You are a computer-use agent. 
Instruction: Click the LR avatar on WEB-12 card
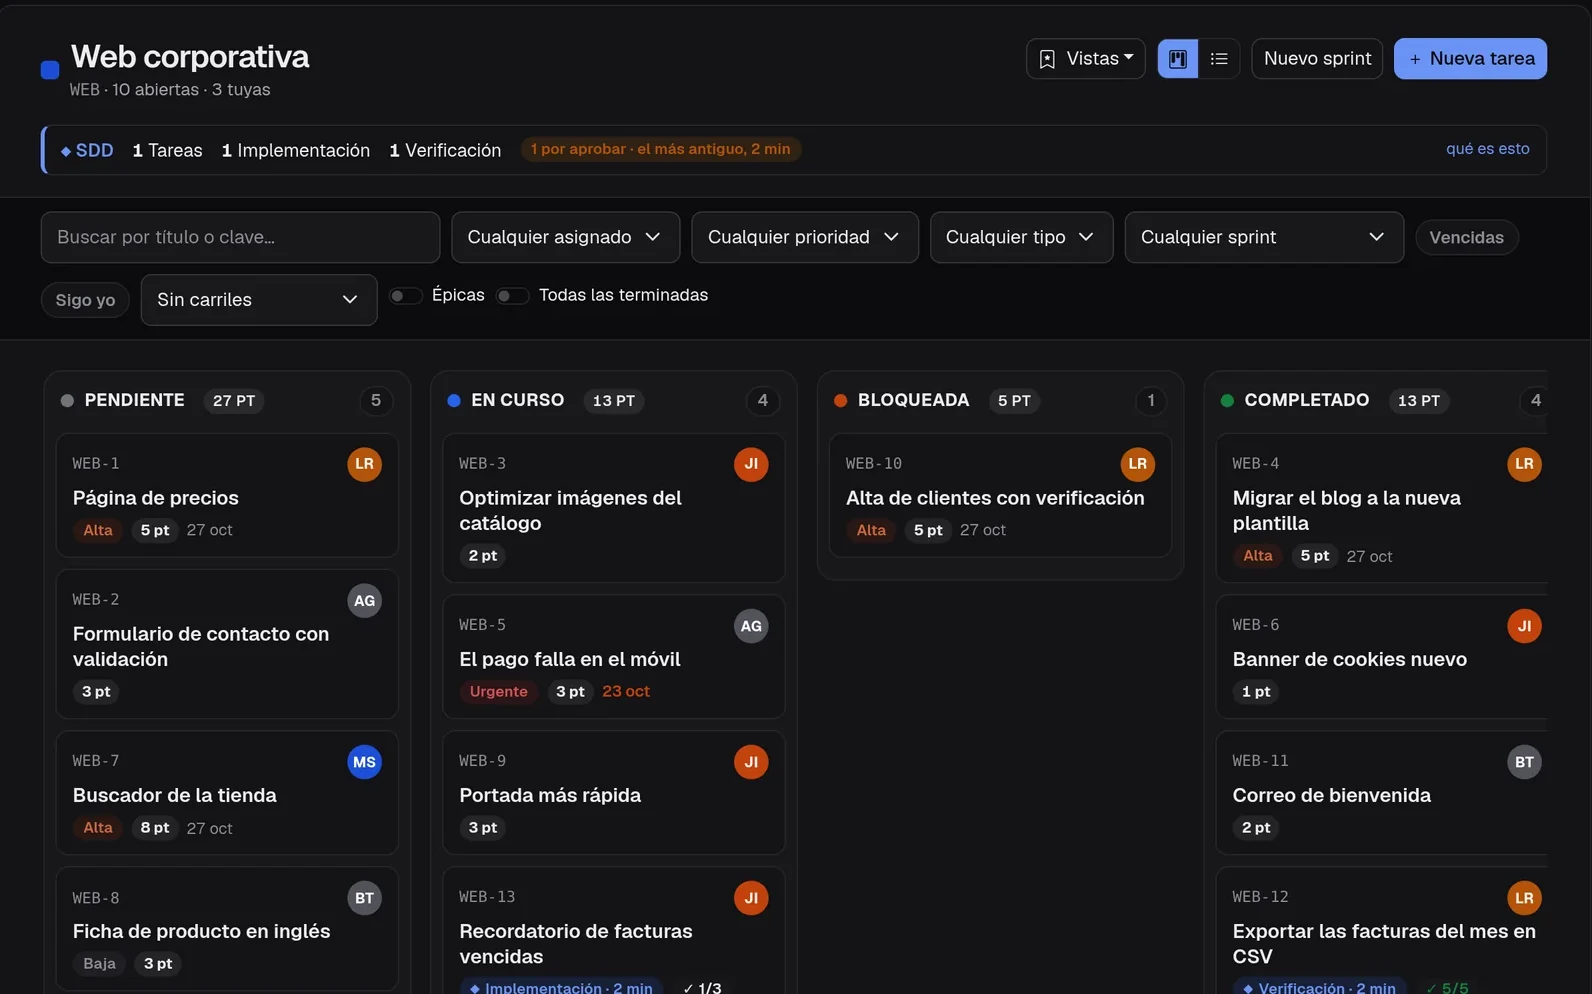(1524, 898)
